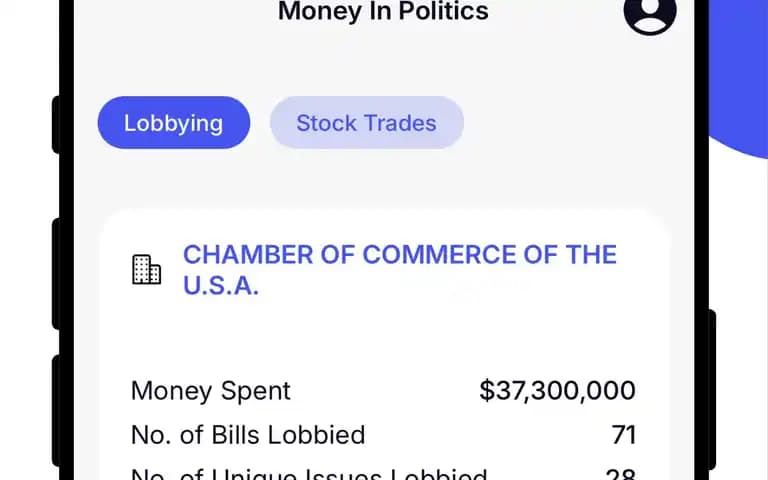Image resolution: width=768 pixels, height=480 pixels.
Task: Open Chamber of Commerce of the U.S.A. link
Action: coord(400,269)
